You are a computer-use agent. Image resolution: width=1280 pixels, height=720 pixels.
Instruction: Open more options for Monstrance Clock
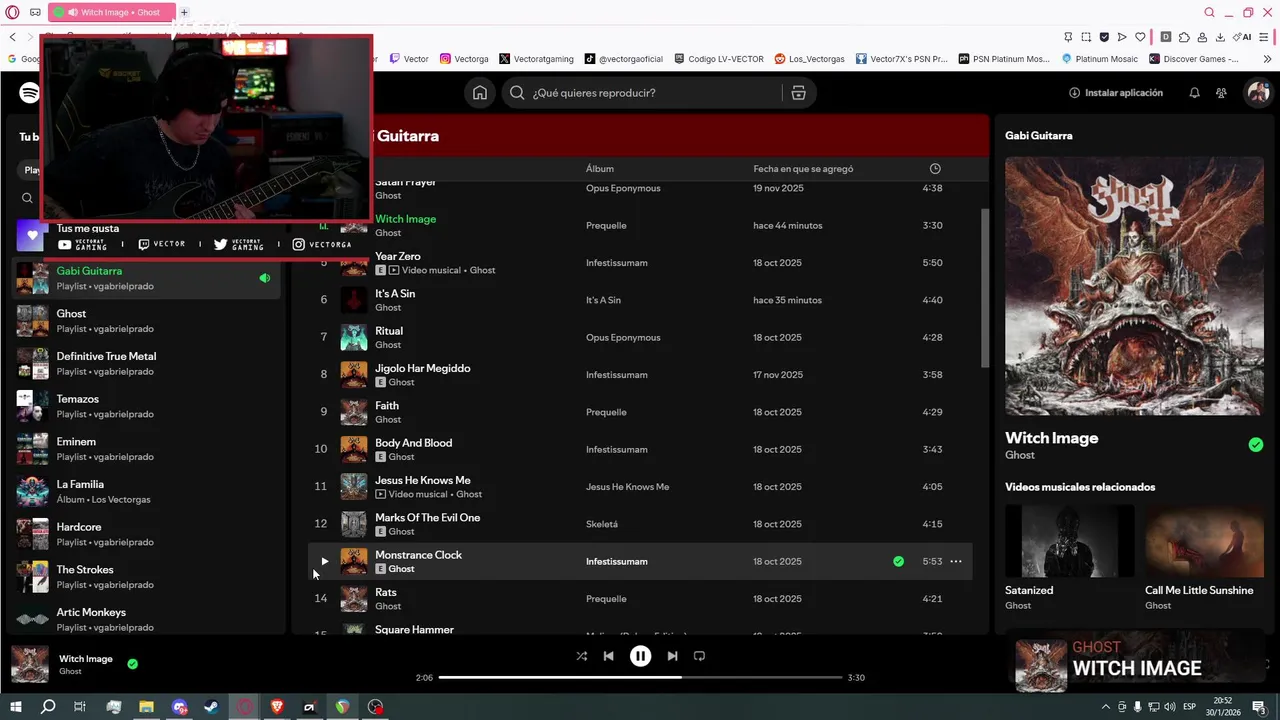pyautogui.click(x=956, y=562)
